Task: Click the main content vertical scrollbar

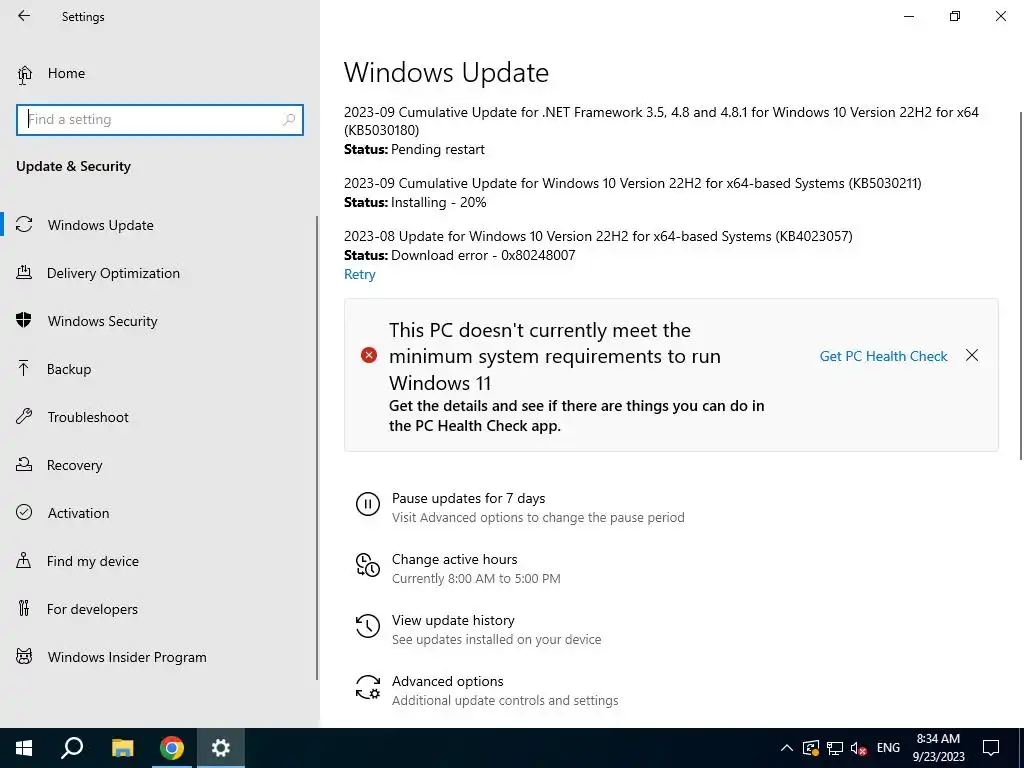Action: point(1021,286)
